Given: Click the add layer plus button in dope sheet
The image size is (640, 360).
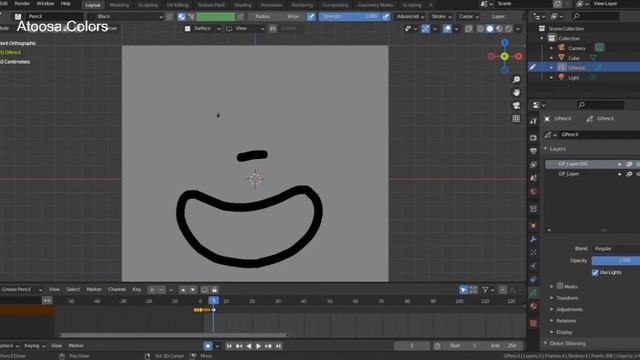Looking at the screenshot, I should click(152, 290).
